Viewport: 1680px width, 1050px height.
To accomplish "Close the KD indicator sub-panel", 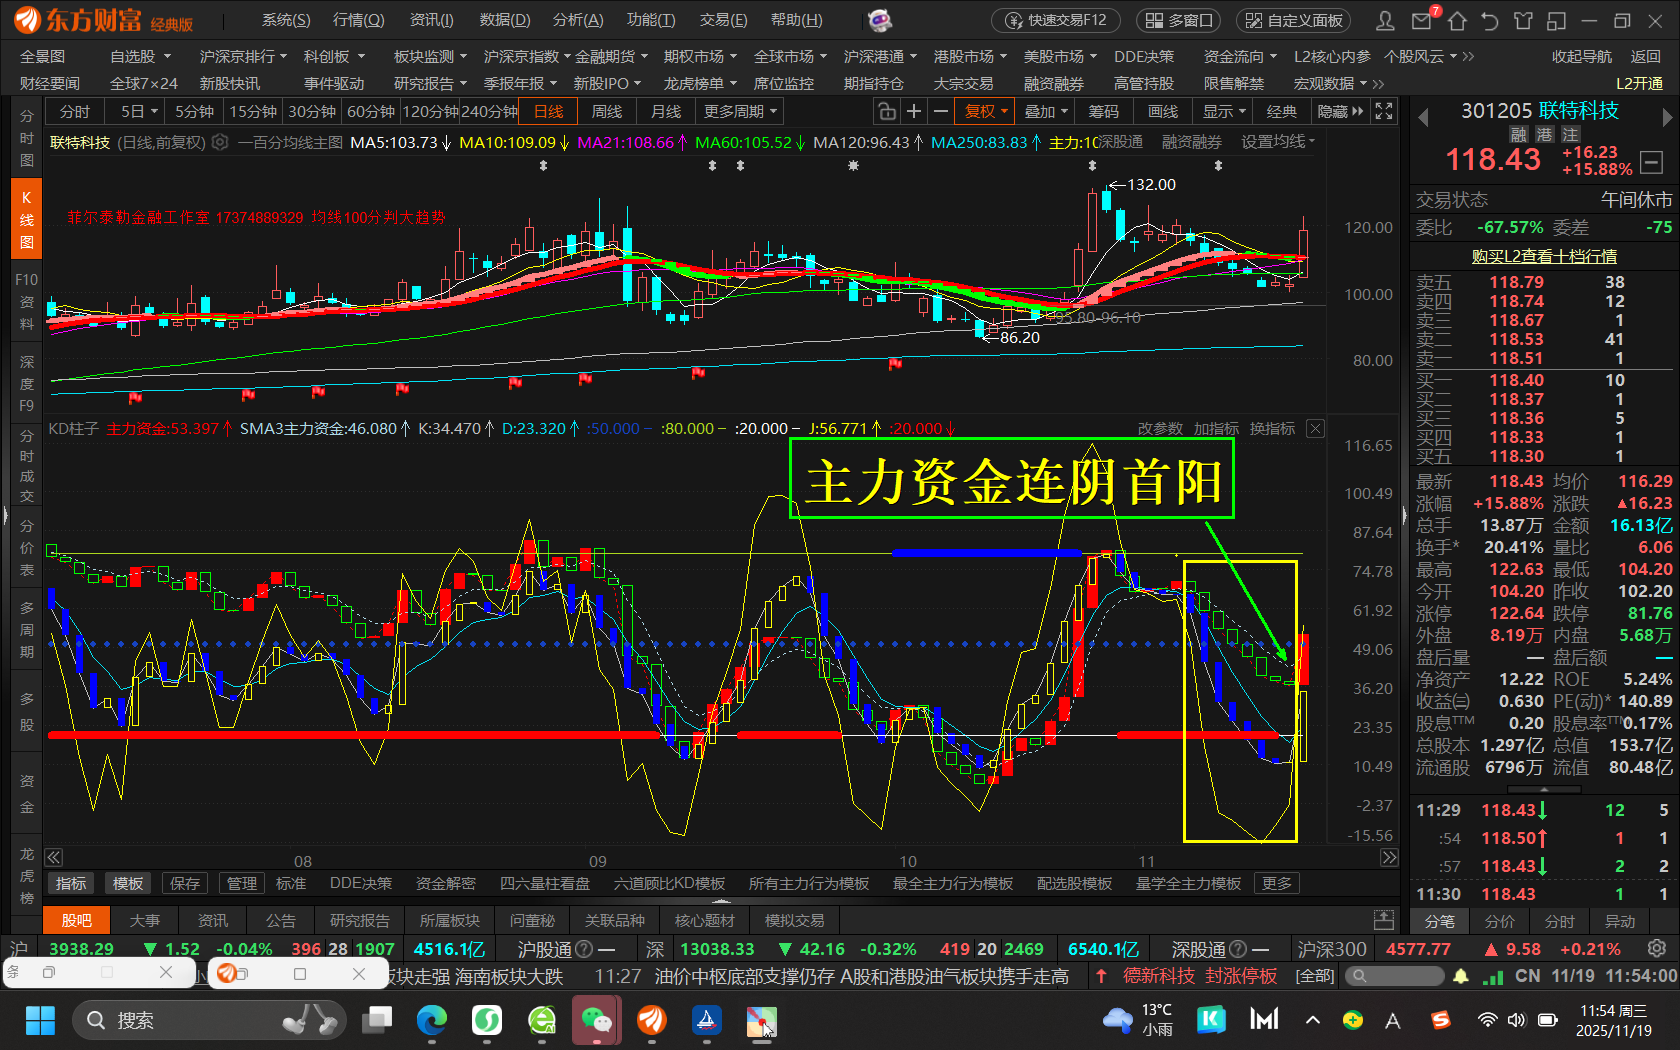I will coord(1315,428).
